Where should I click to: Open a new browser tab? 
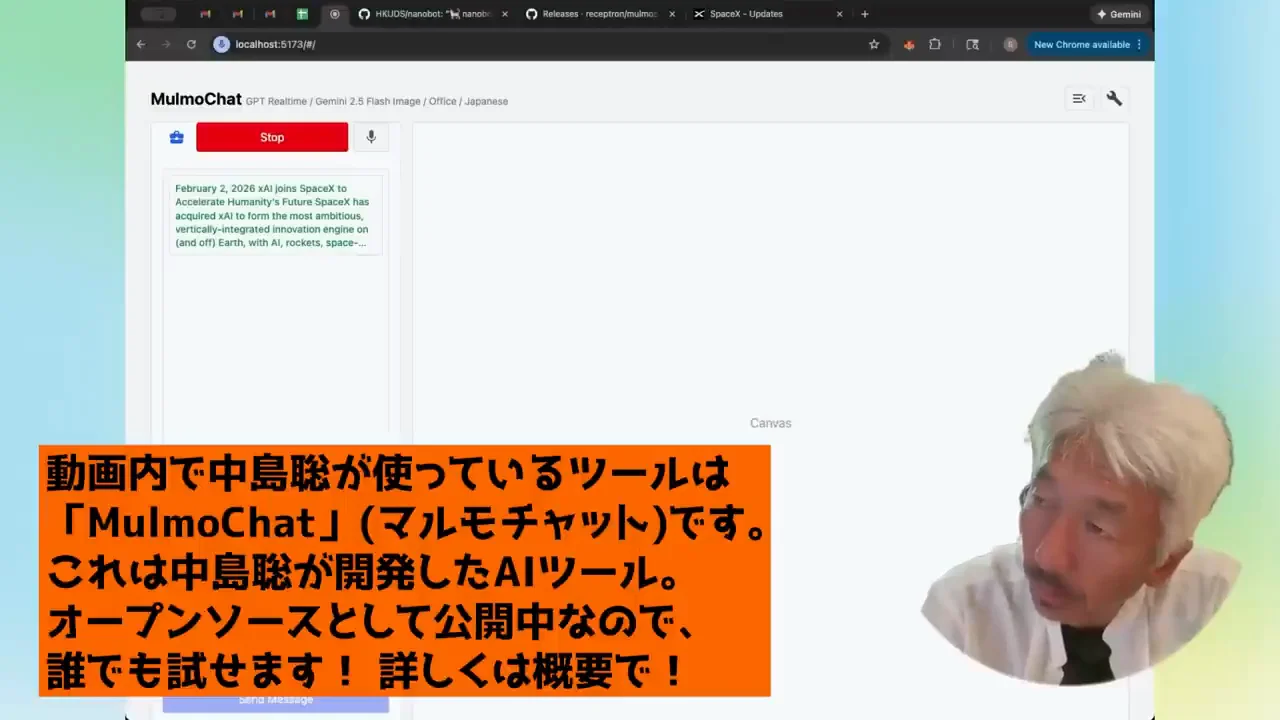865,14
